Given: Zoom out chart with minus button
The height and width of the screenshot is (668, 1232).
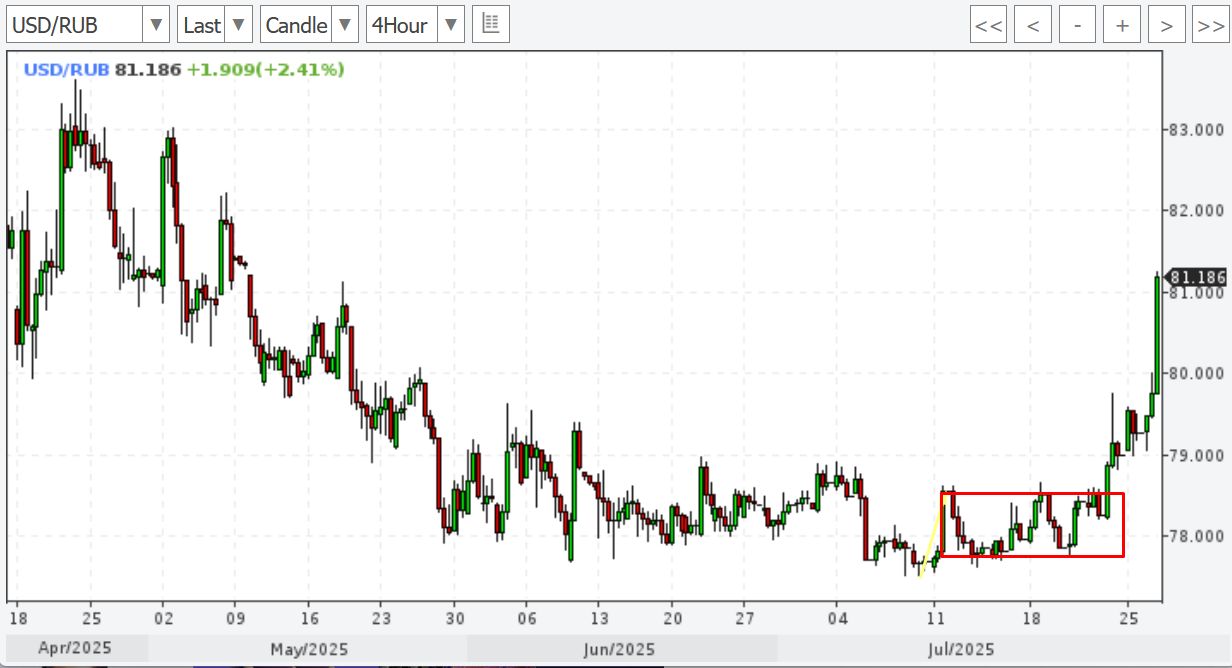Looking at the screenshot, I should click(x=1077, y=25).
